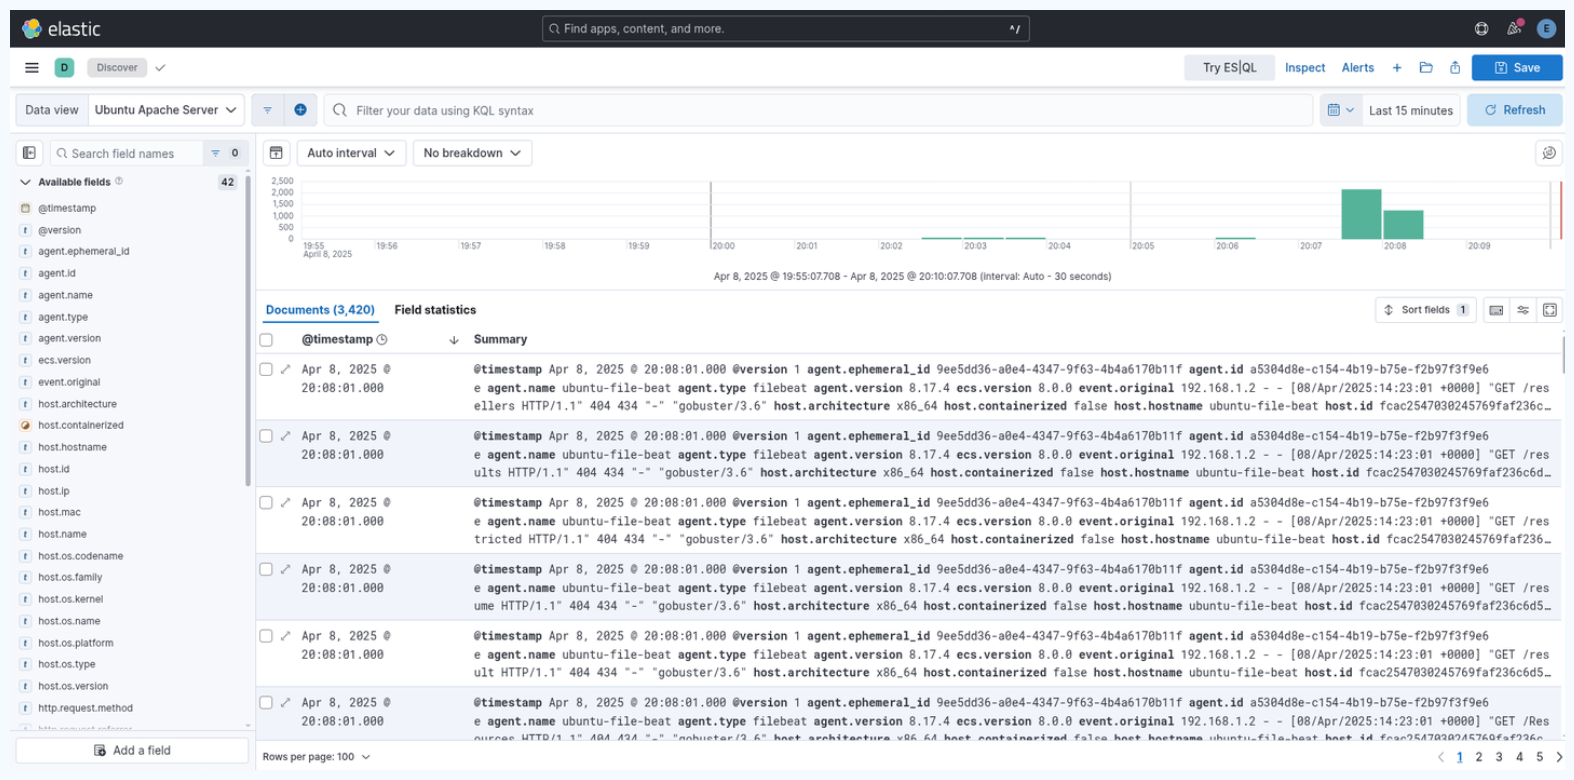Check the second document row checkbox

click(x=266, y=436)
